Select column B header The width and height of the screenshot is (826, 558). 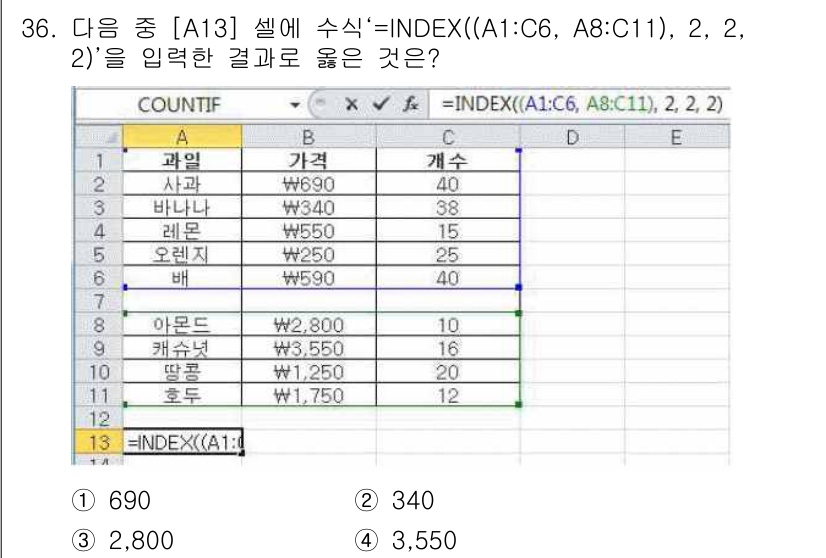pyautogui.click(x=309, y=137)
